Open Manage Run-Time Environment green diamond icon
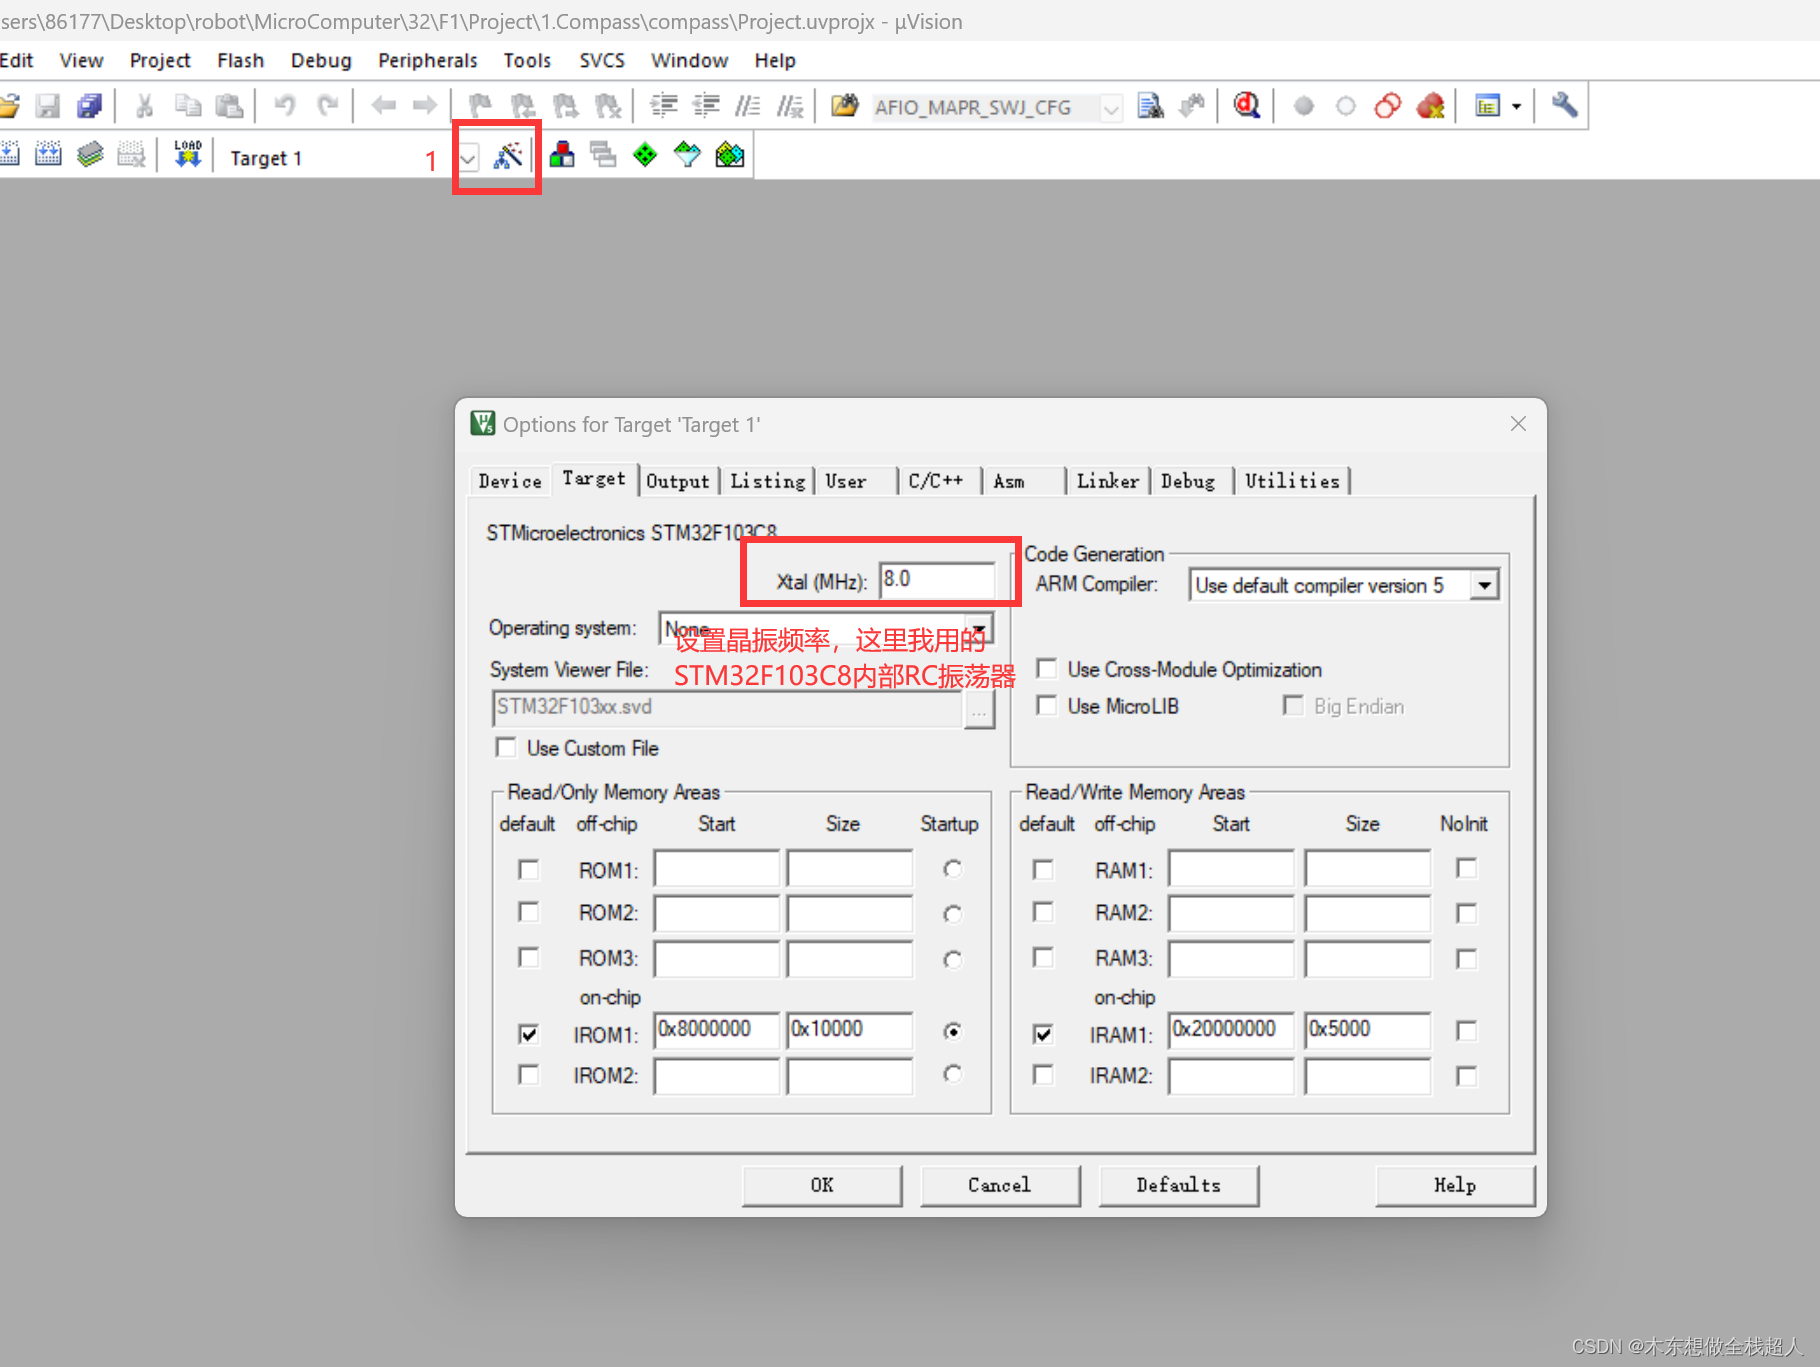The image size is (1820, 1367). click(645, 154)
